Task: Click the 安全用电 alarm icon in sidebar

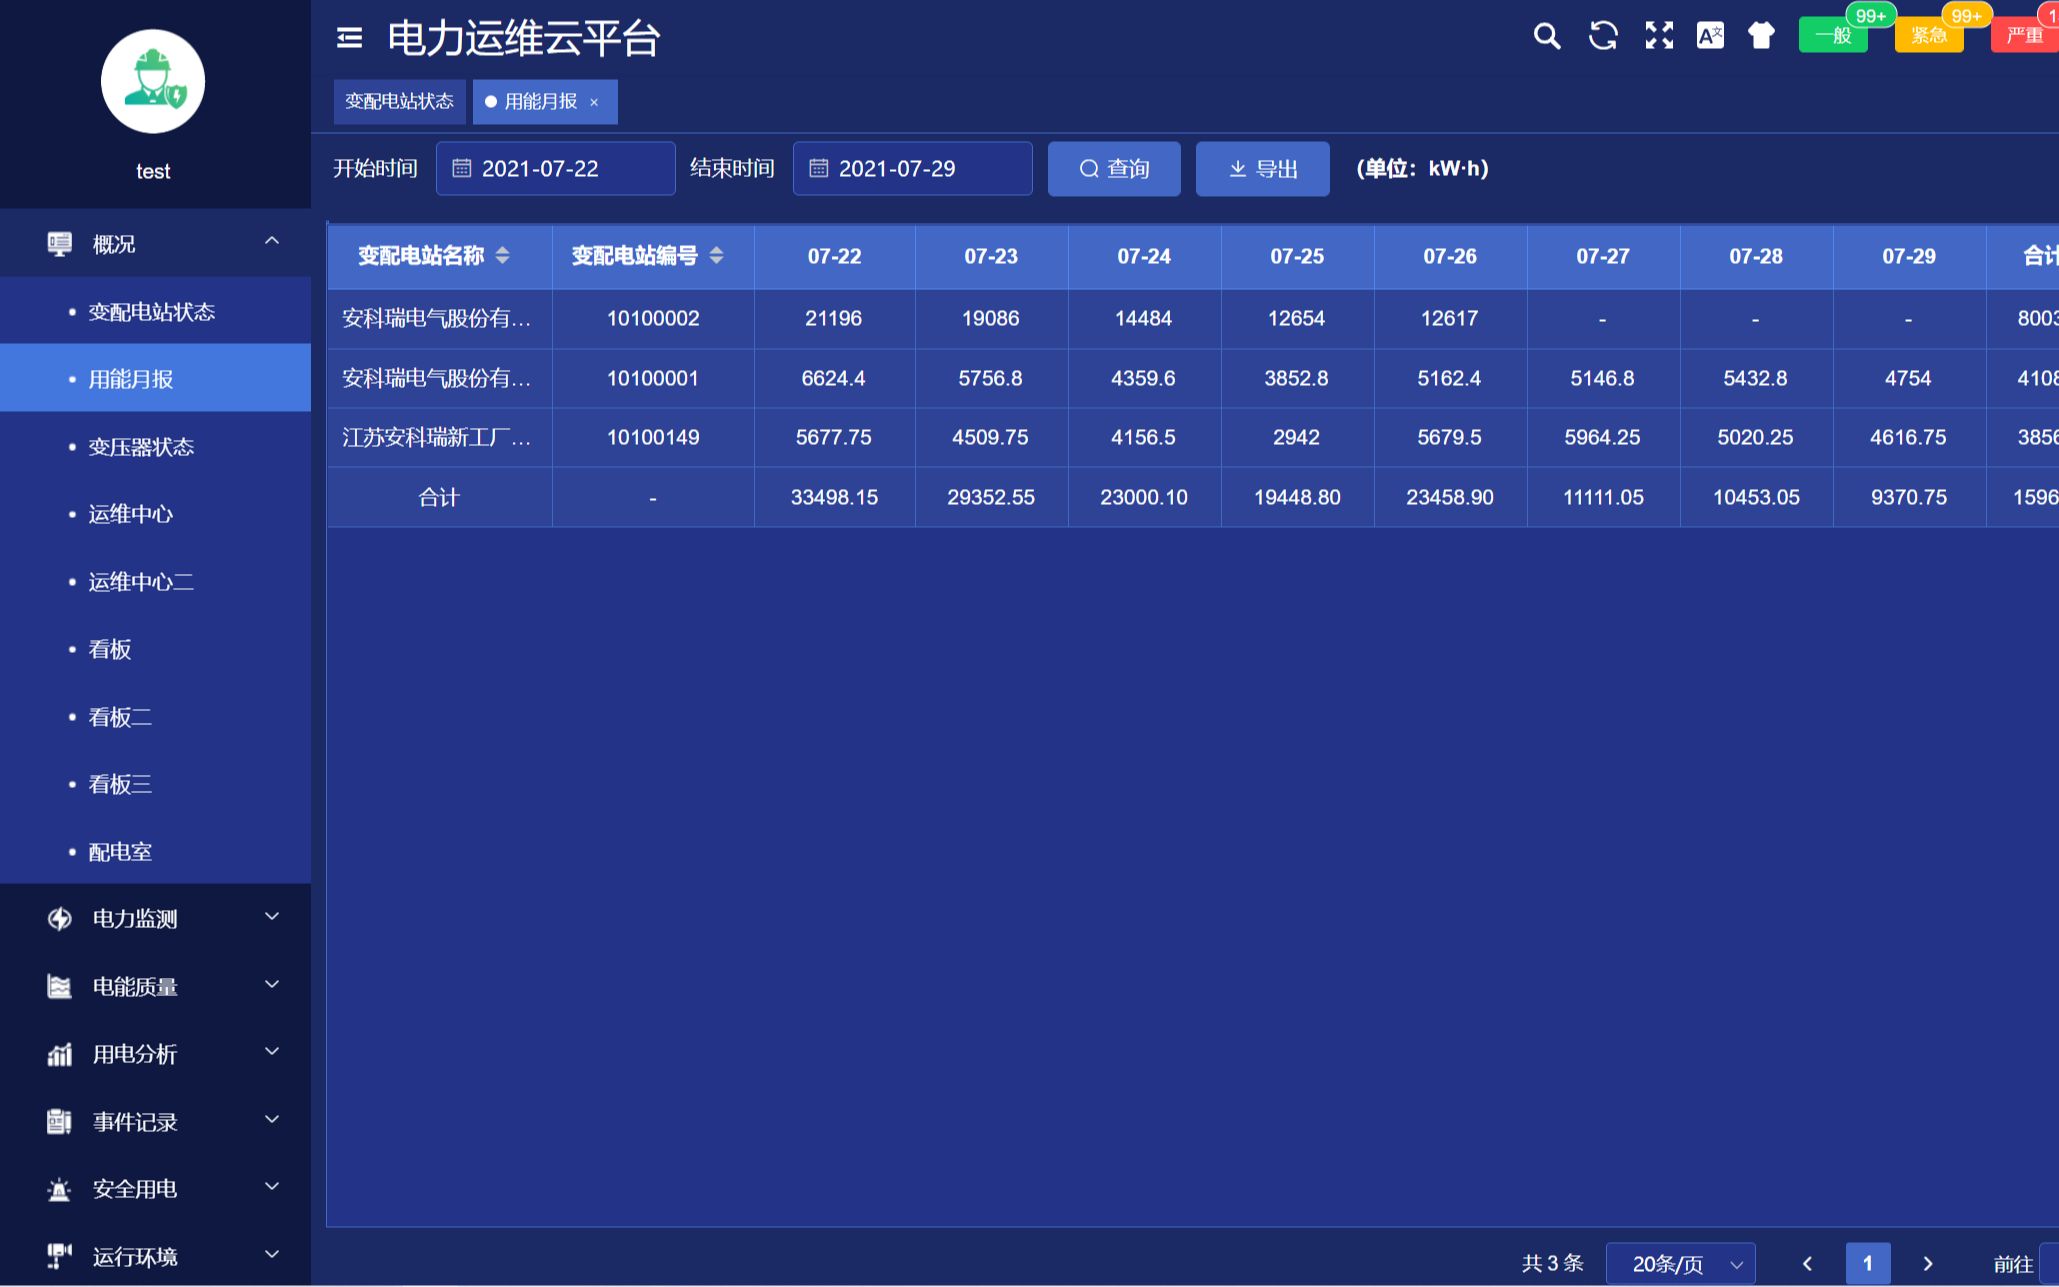Action: 59,1188
